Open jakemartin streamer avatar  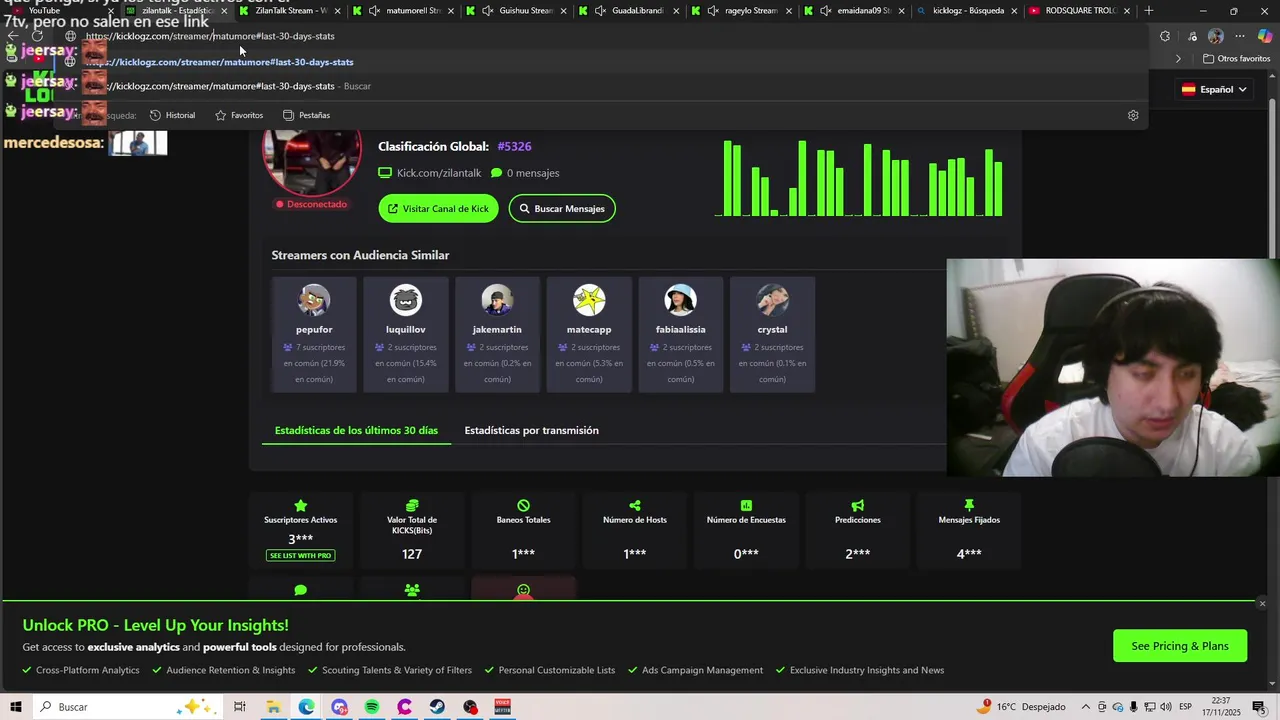coord(497,300)
